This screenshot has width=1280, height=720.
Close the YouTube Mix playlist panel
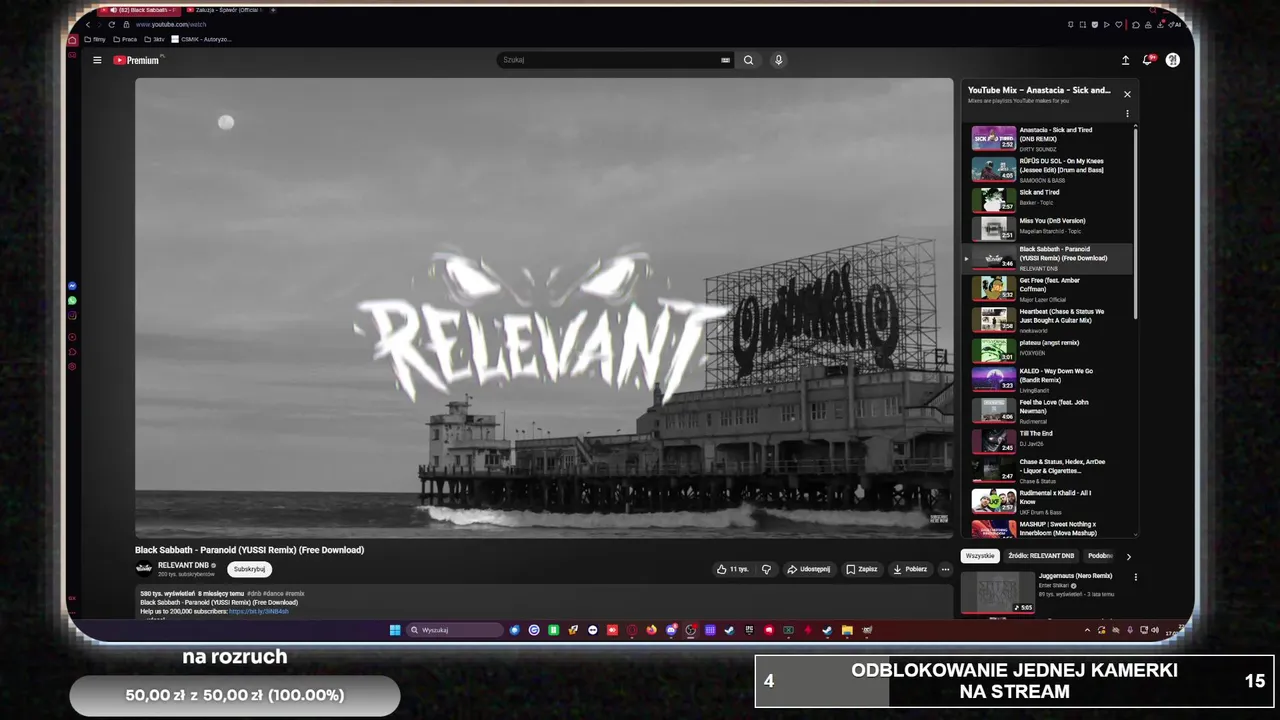coord(1127,94)
